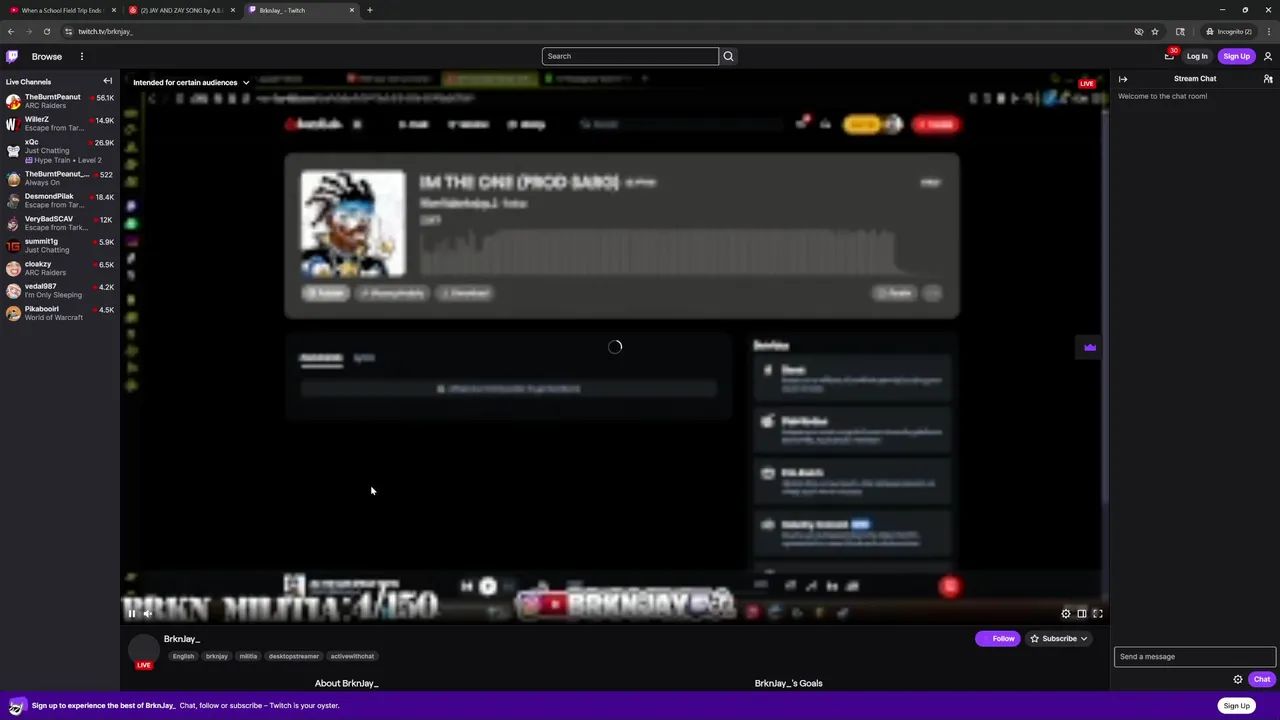This screenshot has width=1280, height=720.
Task: Go back in browser history
Action: [11, 31]
